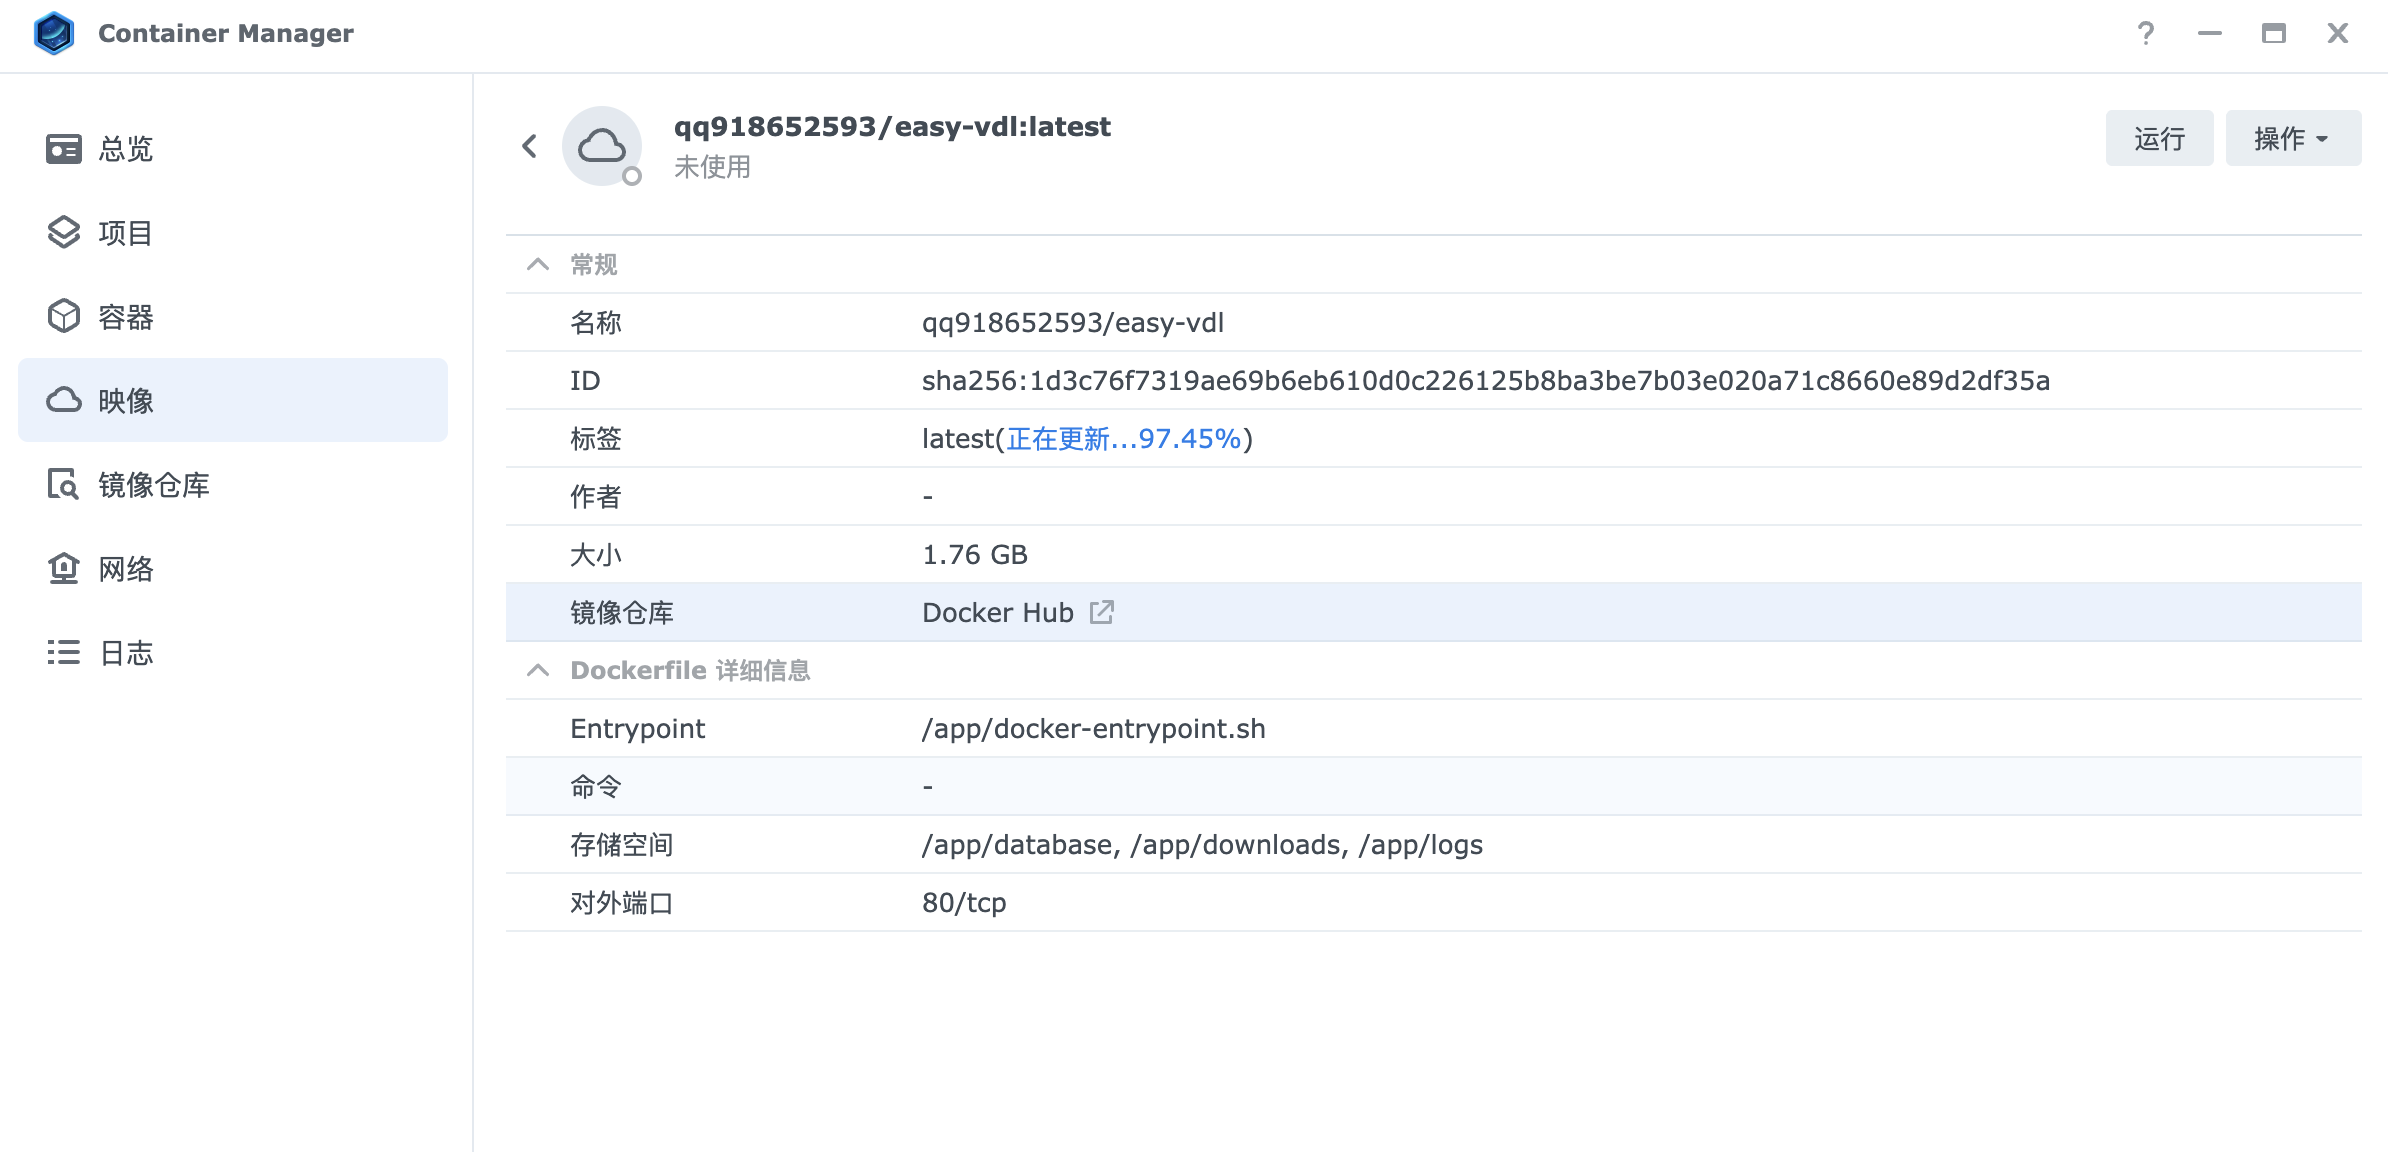The image size is (2388, 1152).
Task: Collapse the 常规 section
Action: click(538, 264)
